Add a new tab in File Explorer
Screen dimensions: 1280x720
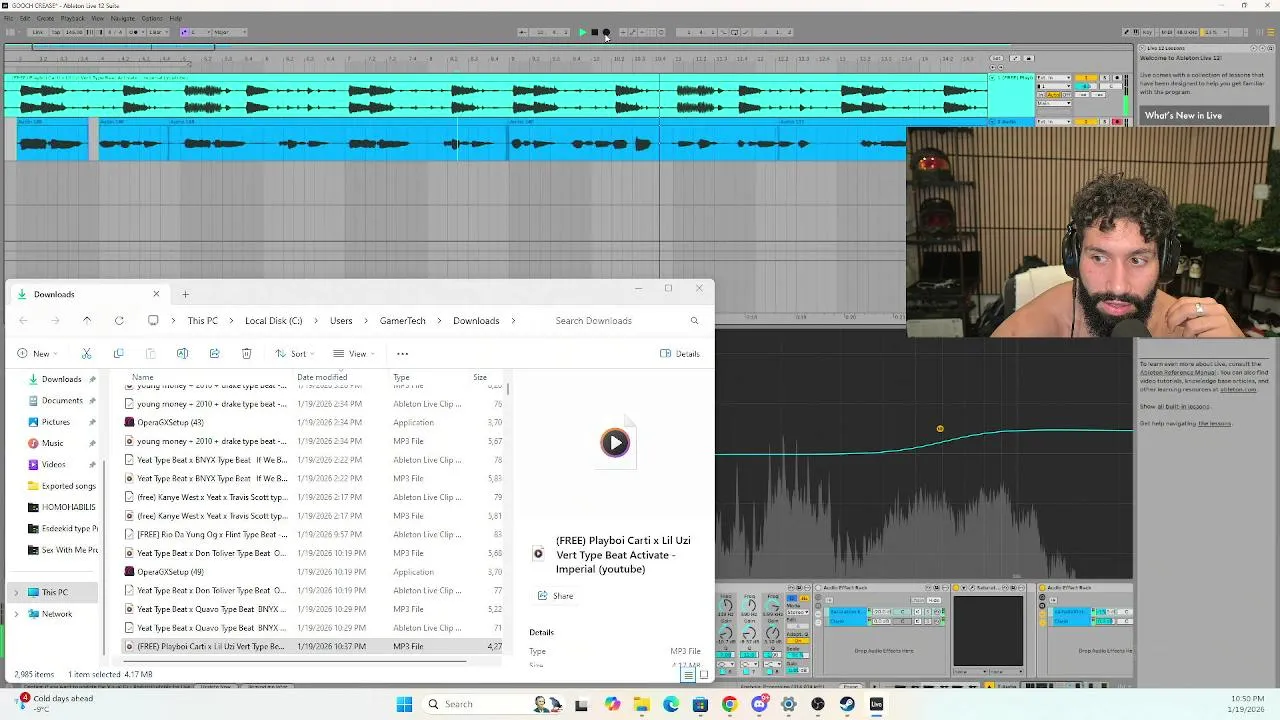(185, 294)
